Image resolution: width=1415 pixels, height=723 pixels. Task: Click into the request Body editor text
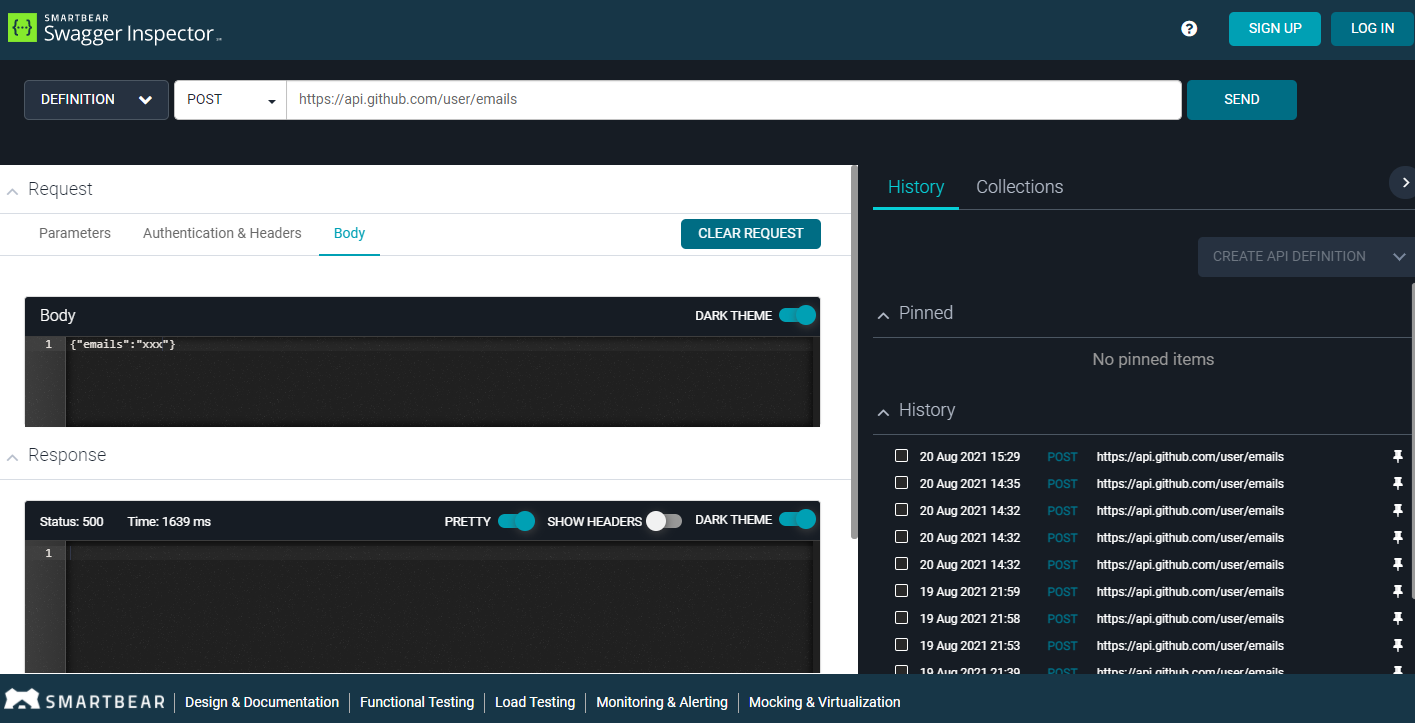click(x=123, y=344)
